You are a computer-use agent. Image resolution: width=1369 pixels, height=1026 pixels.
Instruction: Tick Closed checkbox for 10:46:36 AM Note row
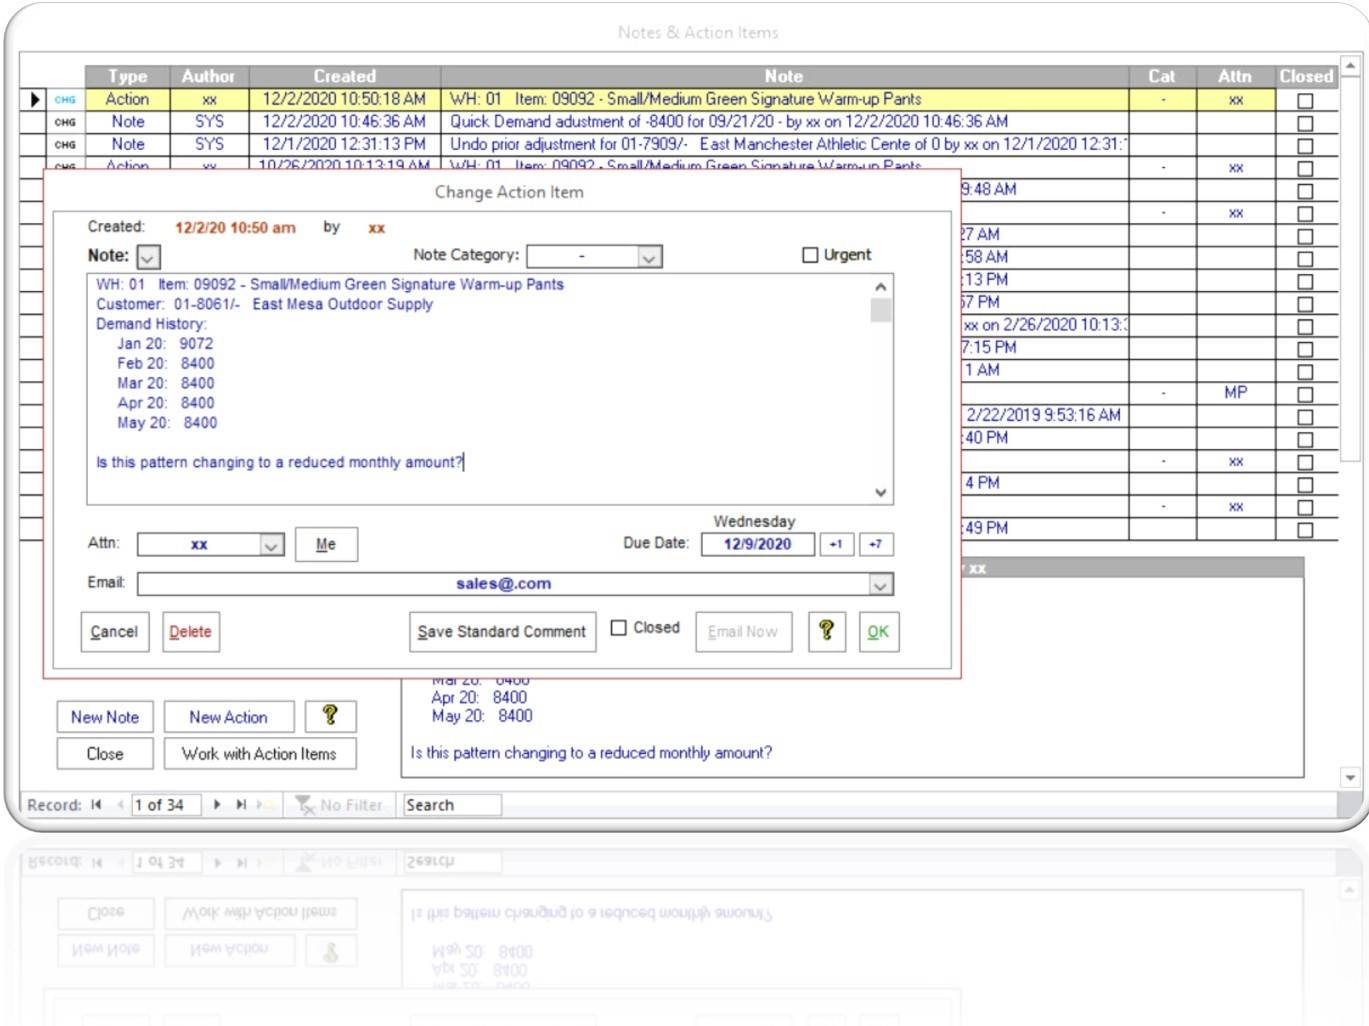[1305, 123]
